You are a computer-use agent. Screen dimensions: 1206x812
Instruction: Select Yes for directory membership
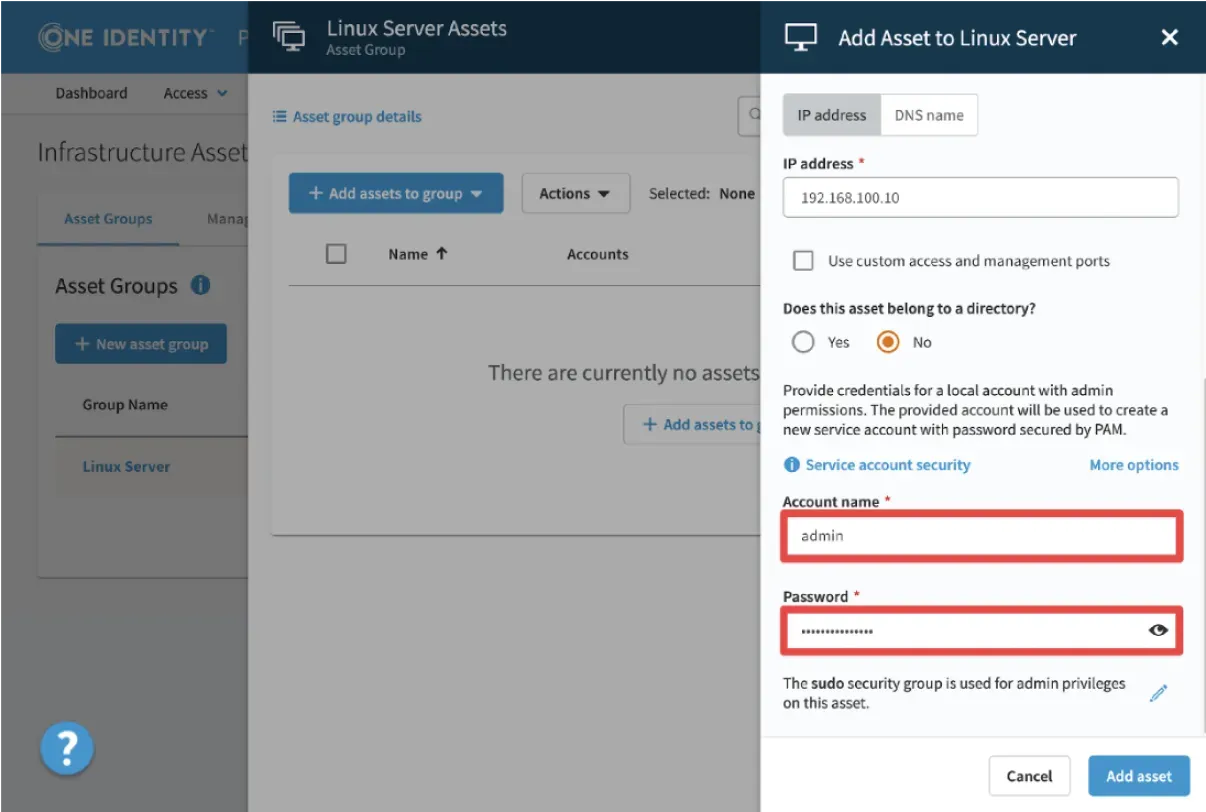coord(803,342)
